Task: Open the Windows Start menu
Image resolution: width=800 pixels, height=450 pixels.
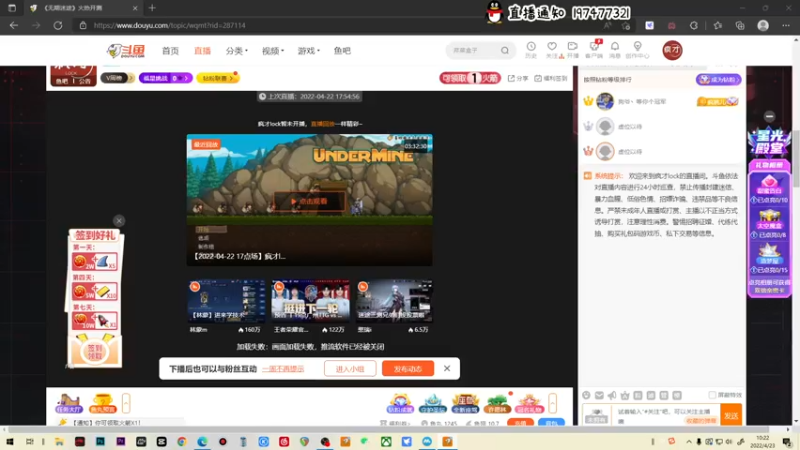Action: pos(10,441)
